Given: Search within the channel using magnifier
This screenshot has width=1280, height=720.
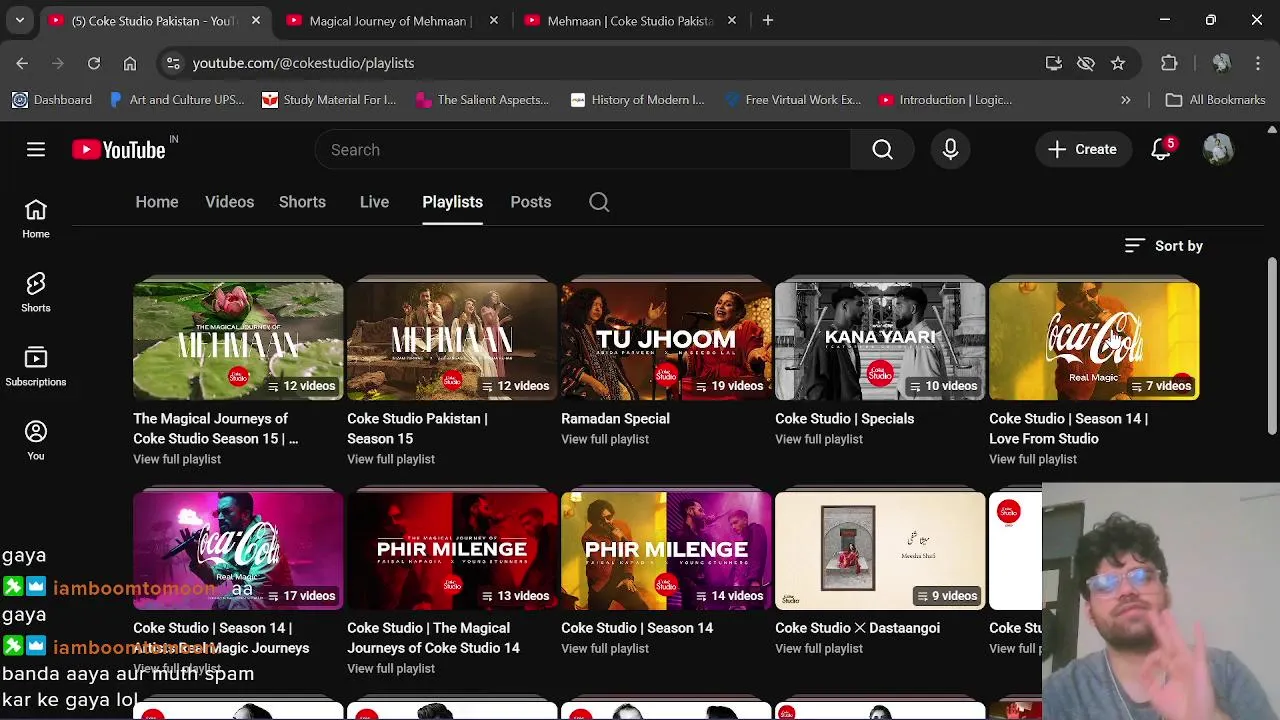Looking at the screenshot, I should click(599, 202).
